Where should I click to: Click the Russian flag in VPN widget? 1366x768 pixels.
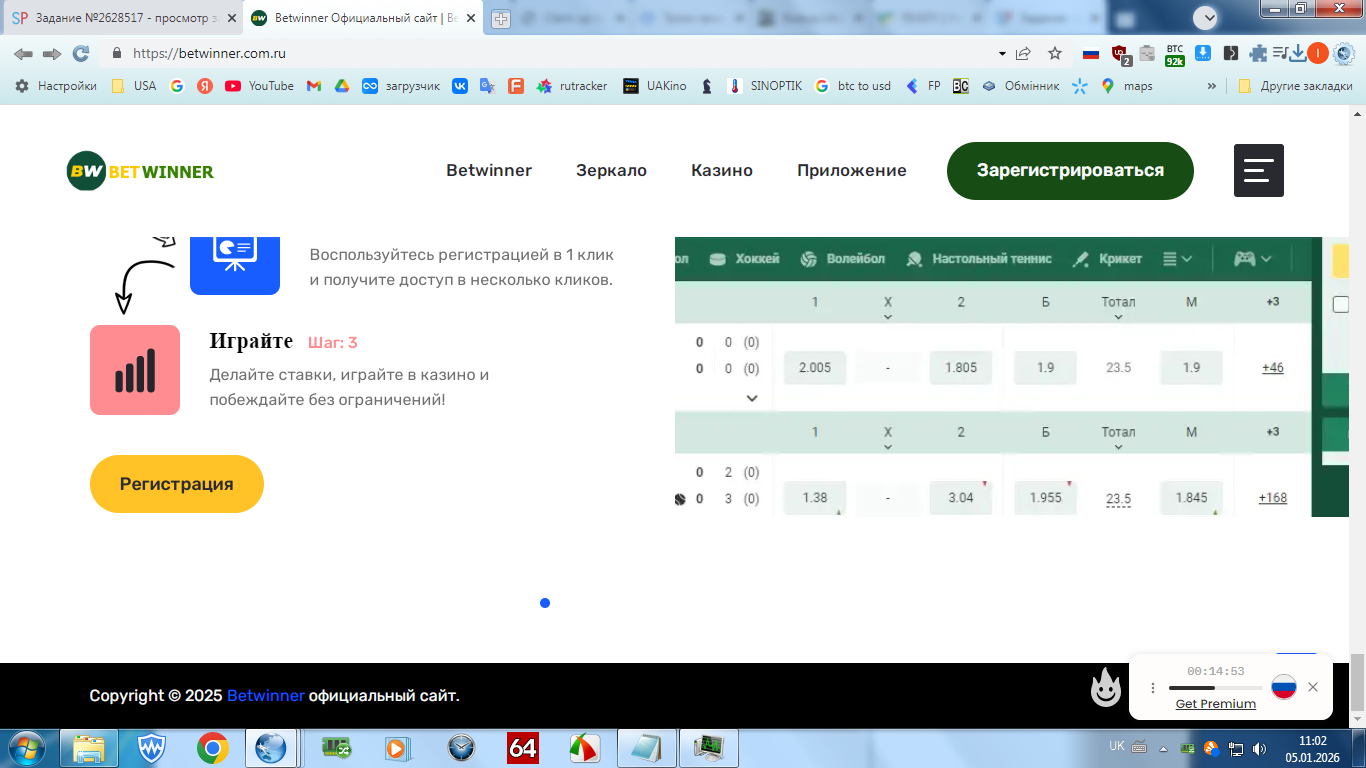[x=1284, y=687]
